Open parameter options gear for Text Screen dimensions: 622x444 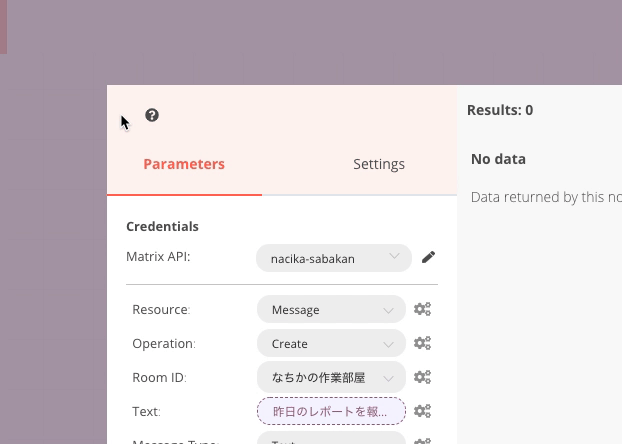tap(423, 411)
